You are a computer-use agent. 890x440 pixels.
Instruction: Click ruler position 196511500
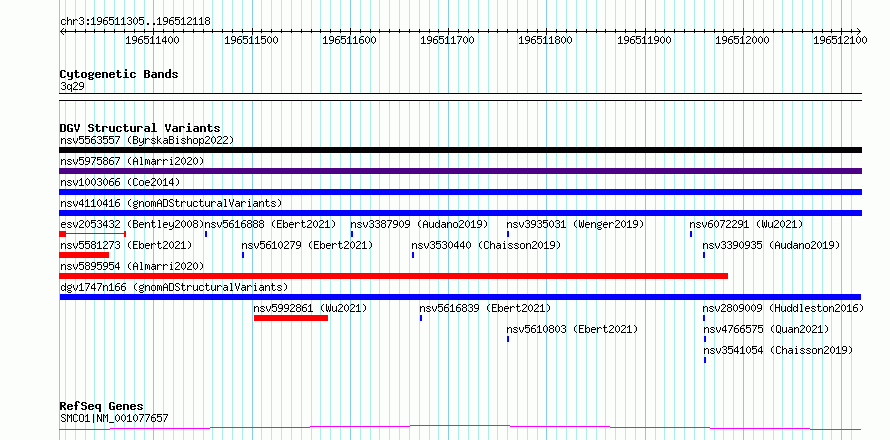click(251, 40)
